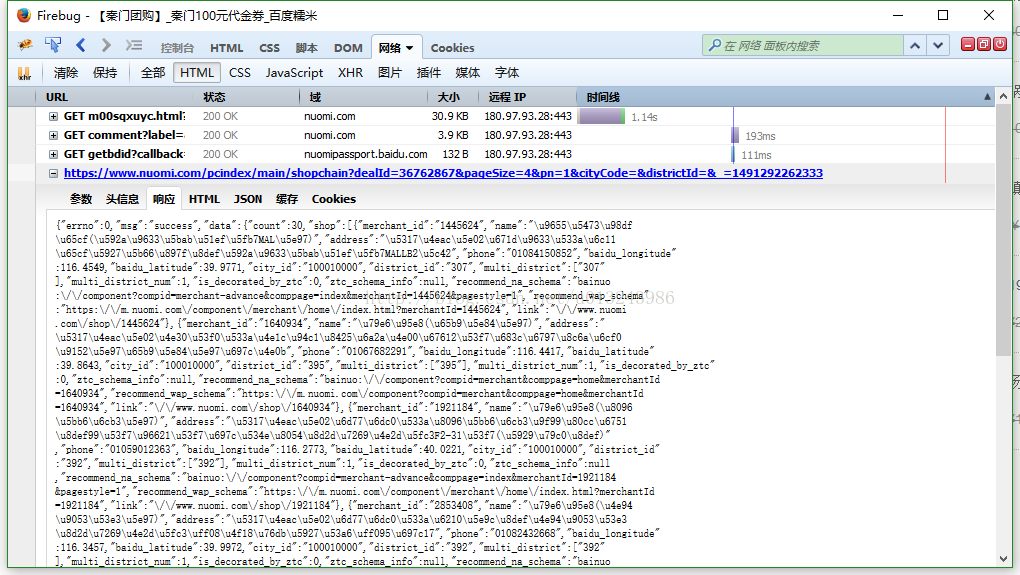Screen dimensions: 1020x575
Task: Click the 193ms timeline bar
Action: pyautogui.click(x=735, y=135)
